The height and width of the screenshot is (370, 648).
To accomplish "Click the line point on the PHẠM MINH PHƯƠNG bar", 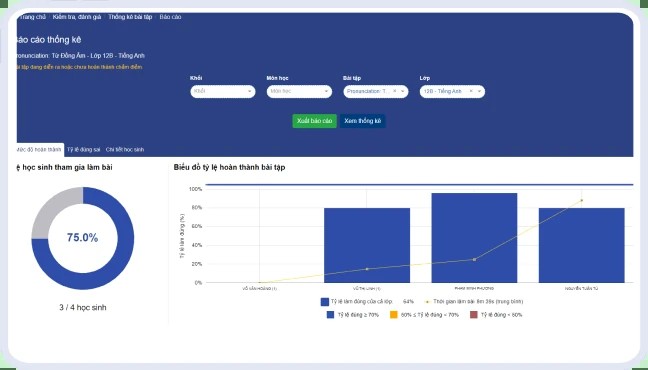I will pyautogui.click(x=474, y=260).
